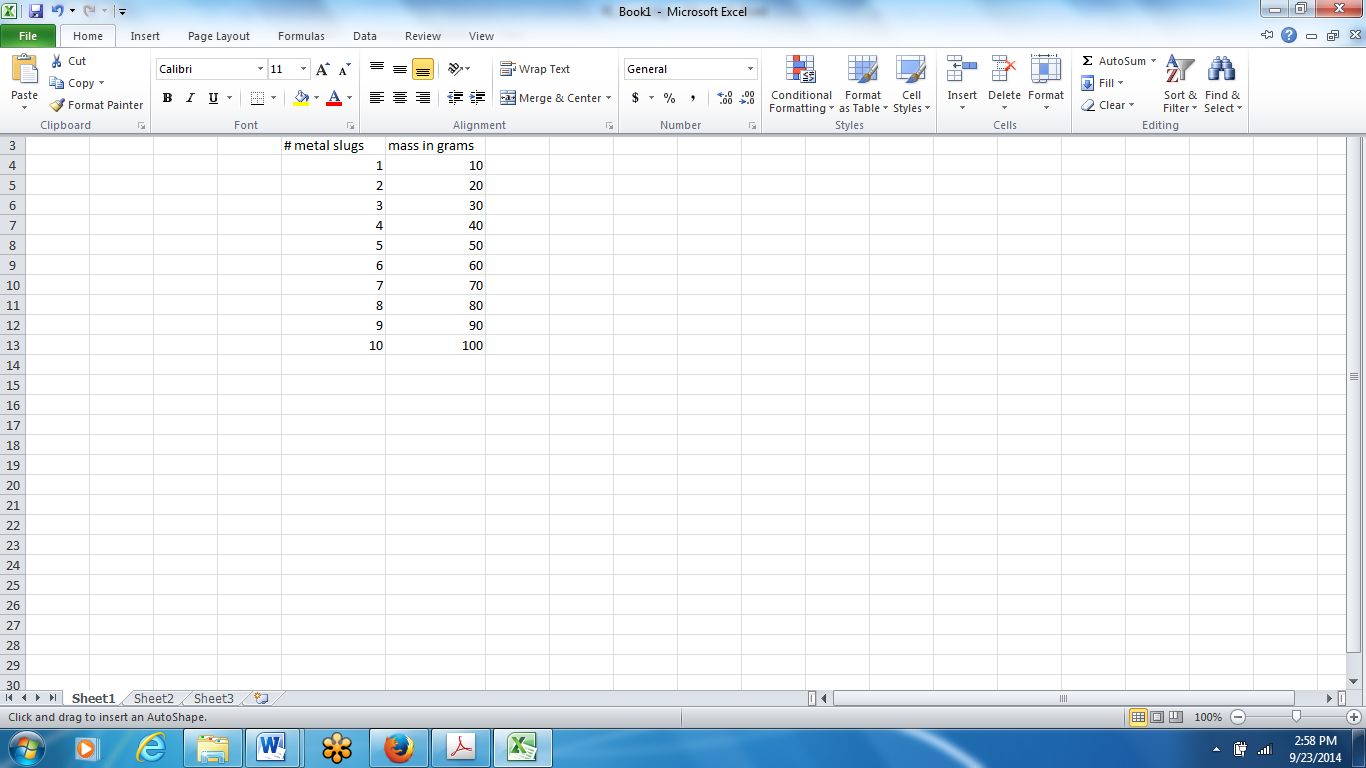Open the Page Layout ribbon tab
The width and height of the screenshot is (1366, 768).
click(218, 36)
